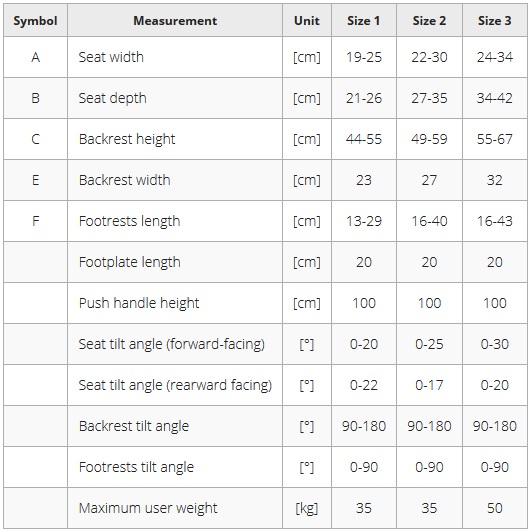531x531 pixels.
Task: Click the Measurement column header
Action: tap(175, 21)
